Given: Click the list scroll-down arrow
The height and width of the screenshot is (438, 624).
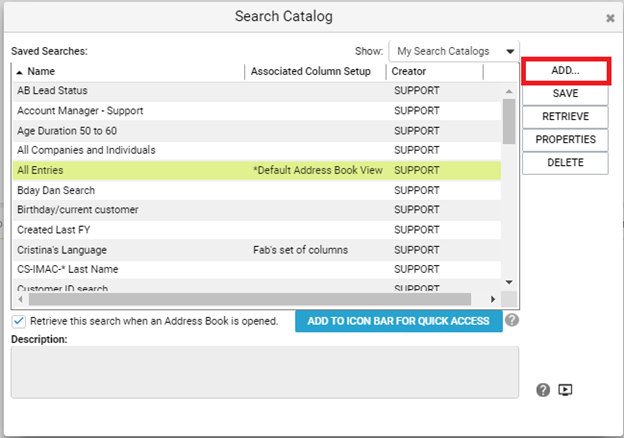Looking at the screenshot, I should click(x=509, y=282).
